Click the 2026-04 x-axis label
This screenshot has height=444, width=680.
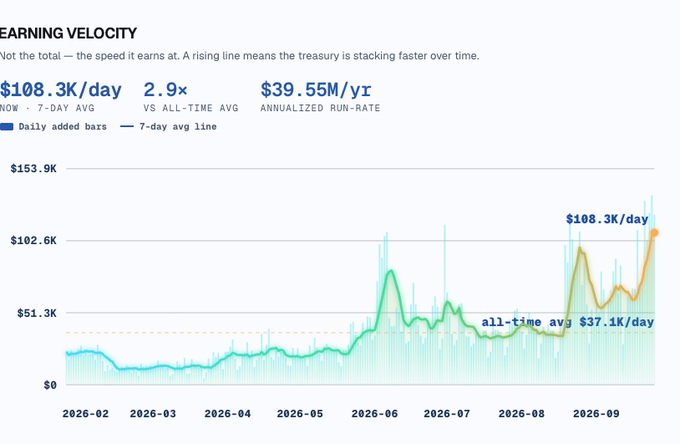tap(228, 414)
